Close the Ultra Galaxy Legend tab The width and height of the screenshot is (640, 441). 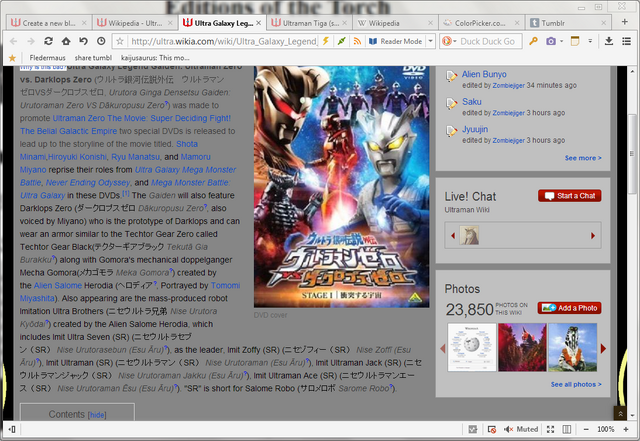coord(258,23)
